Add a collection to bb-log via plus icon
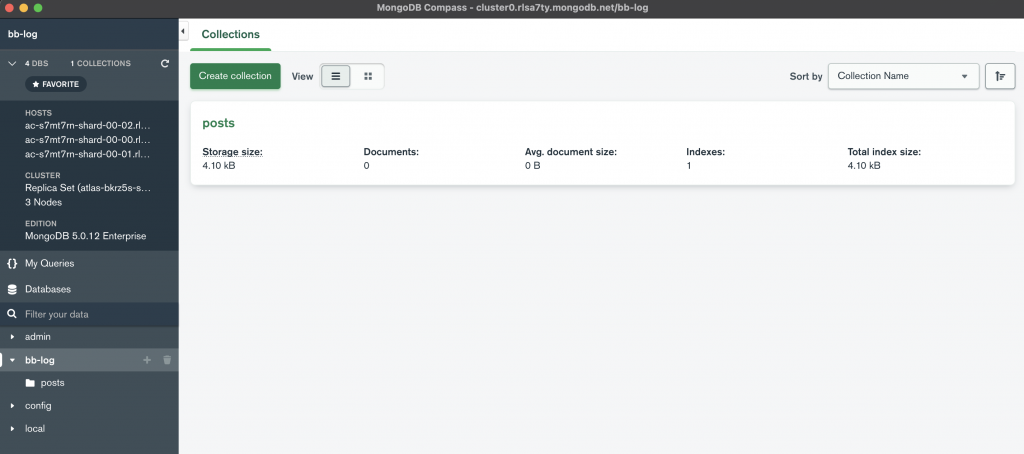1024x454 pixels. [x=147, y=360]
